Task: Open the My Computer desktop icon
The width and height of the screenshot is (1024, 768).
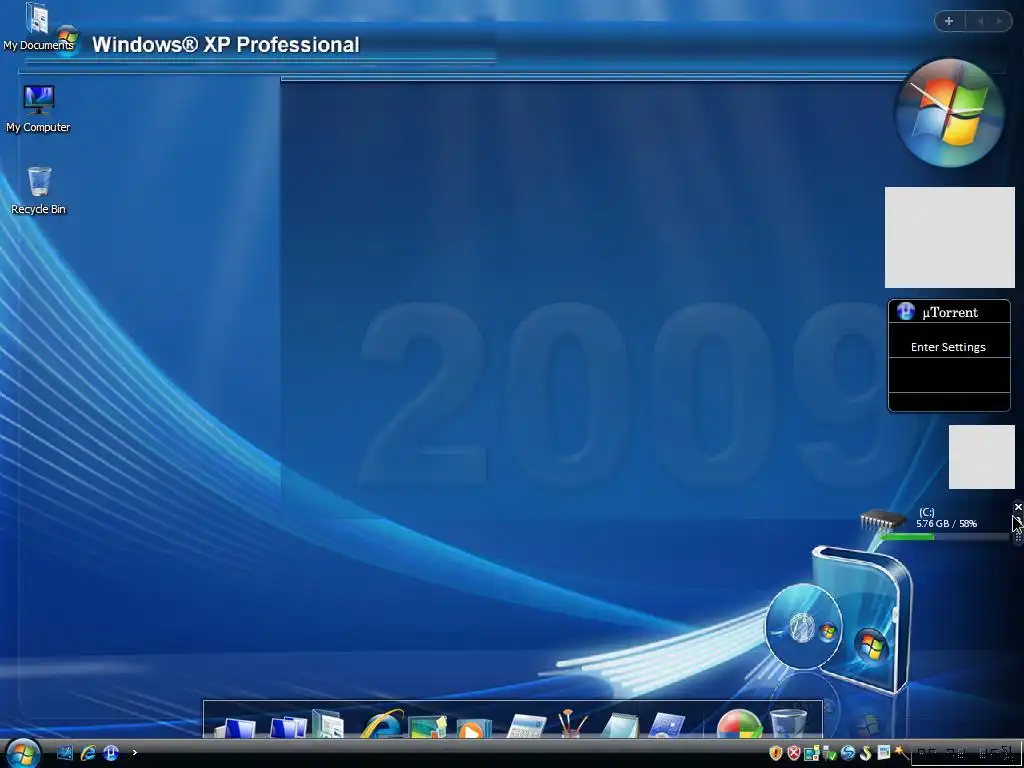Action: tap(38, 109)
